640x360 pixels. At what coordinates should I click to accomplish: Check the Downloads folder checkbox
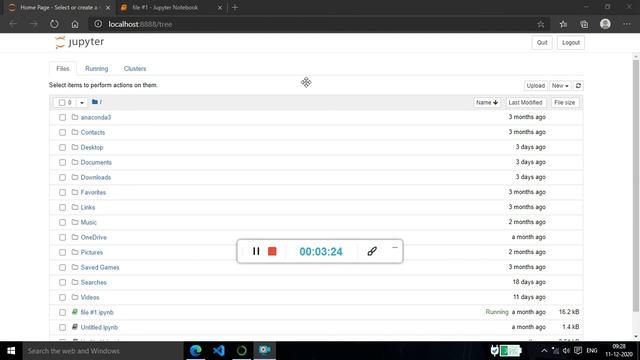[x=62, y=178]
